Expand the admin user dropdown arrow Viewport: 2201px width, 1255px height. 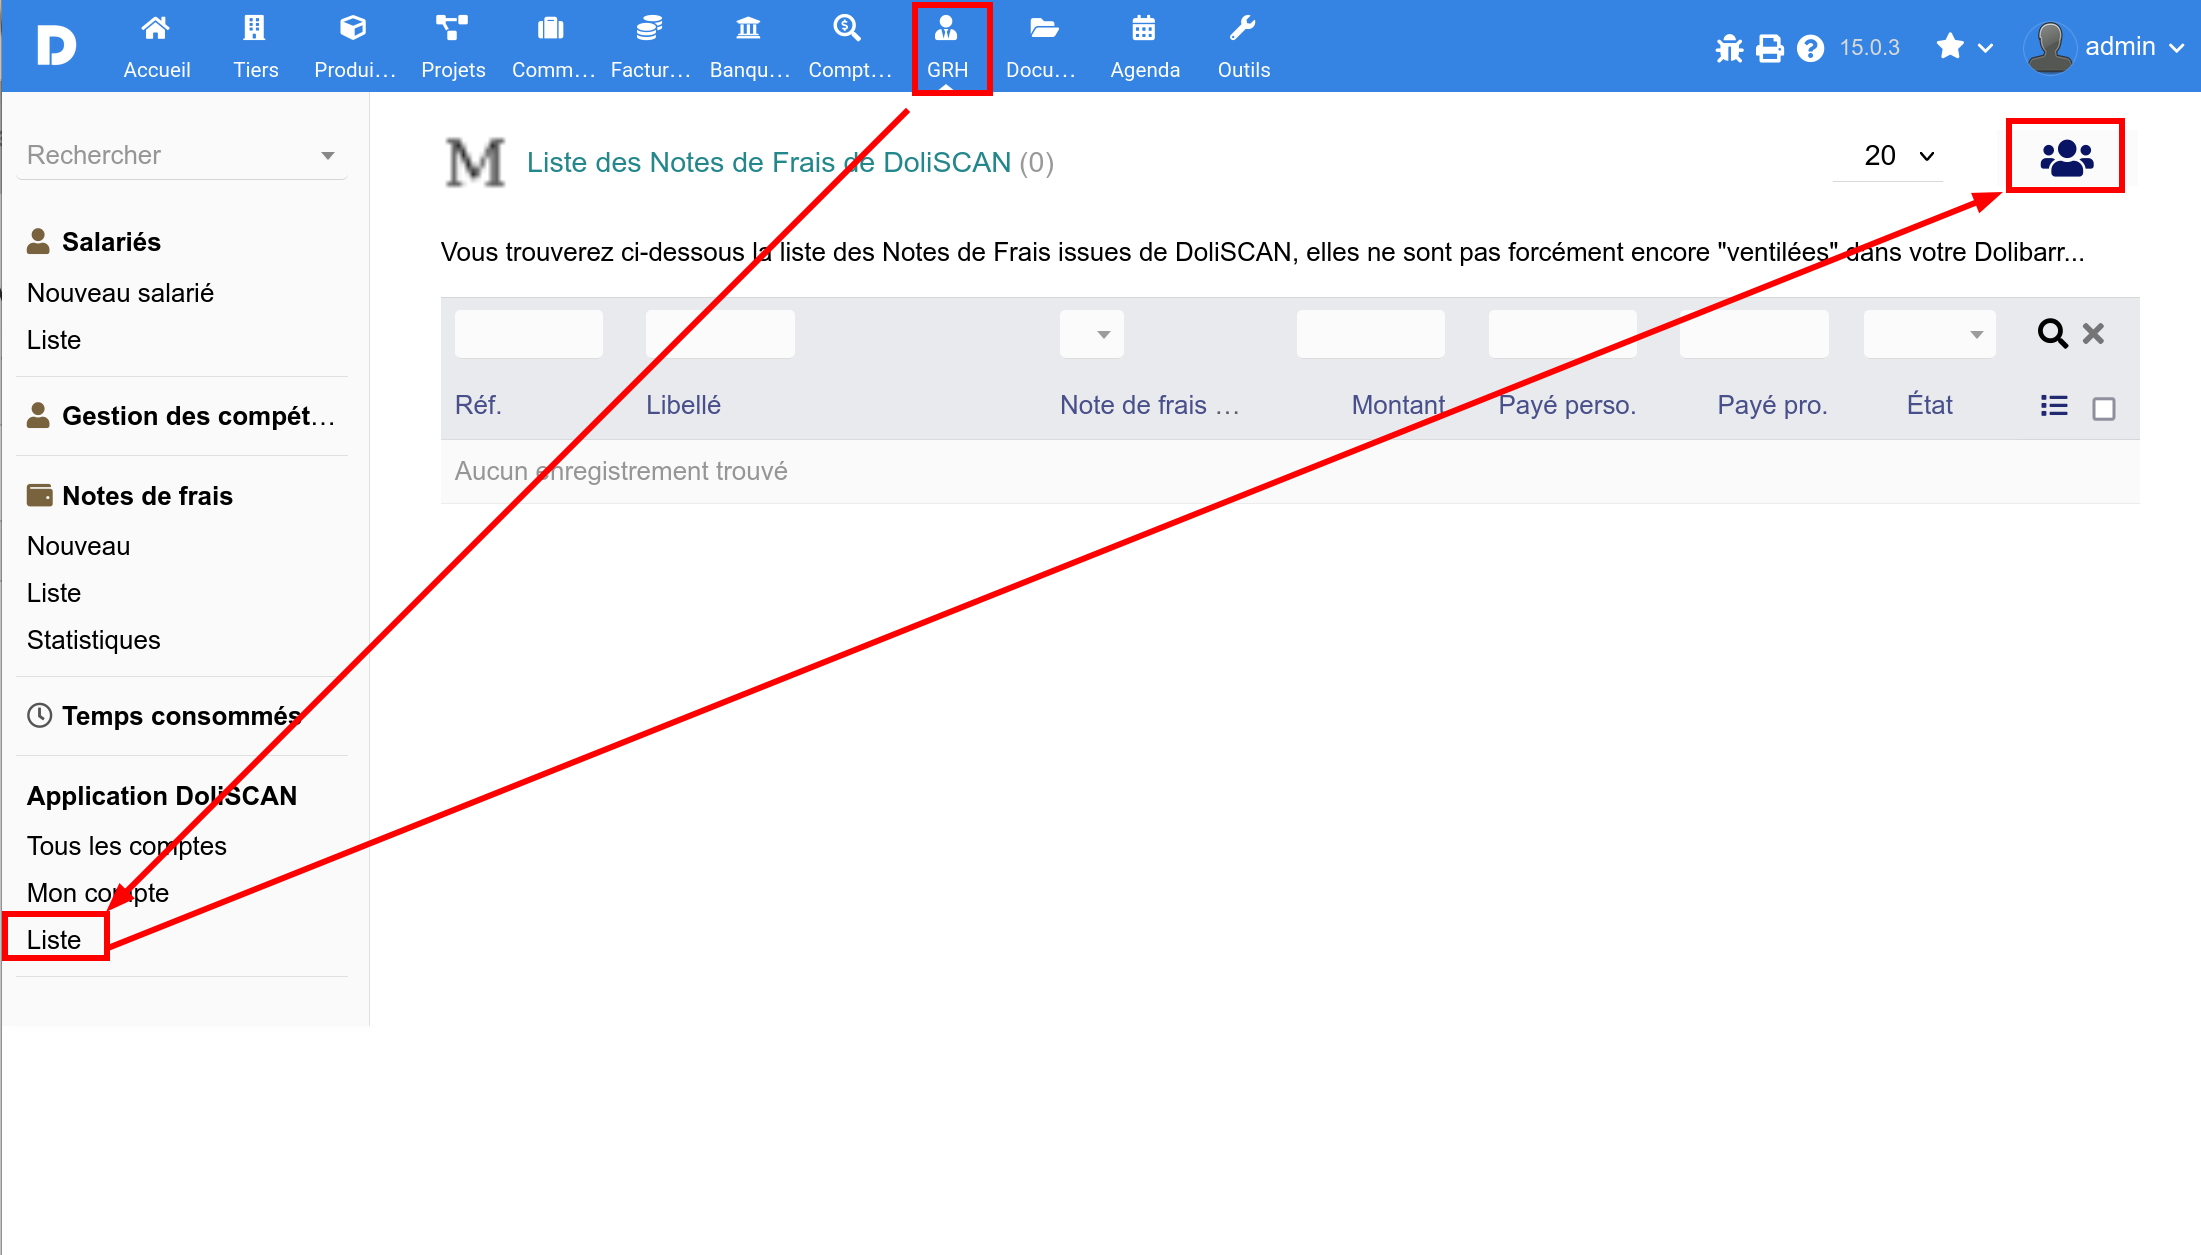[x=2177, y=48]
